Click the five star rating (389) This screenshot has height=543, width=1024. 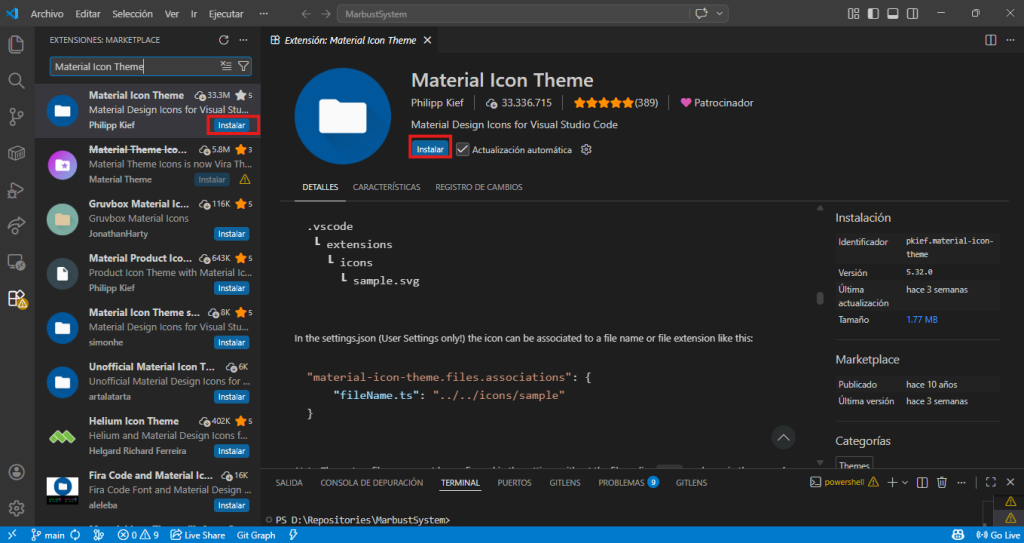click(x=615, y=103)
